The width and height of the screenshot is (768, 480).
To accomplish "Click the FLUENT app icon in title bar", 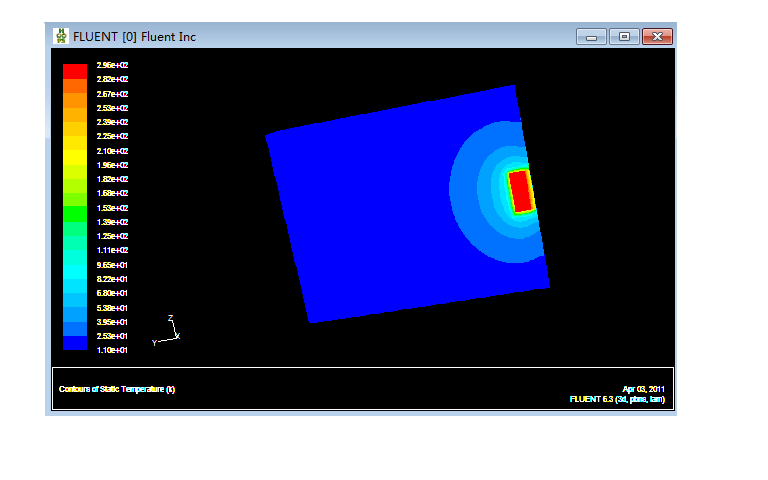I will click(61, 36).
